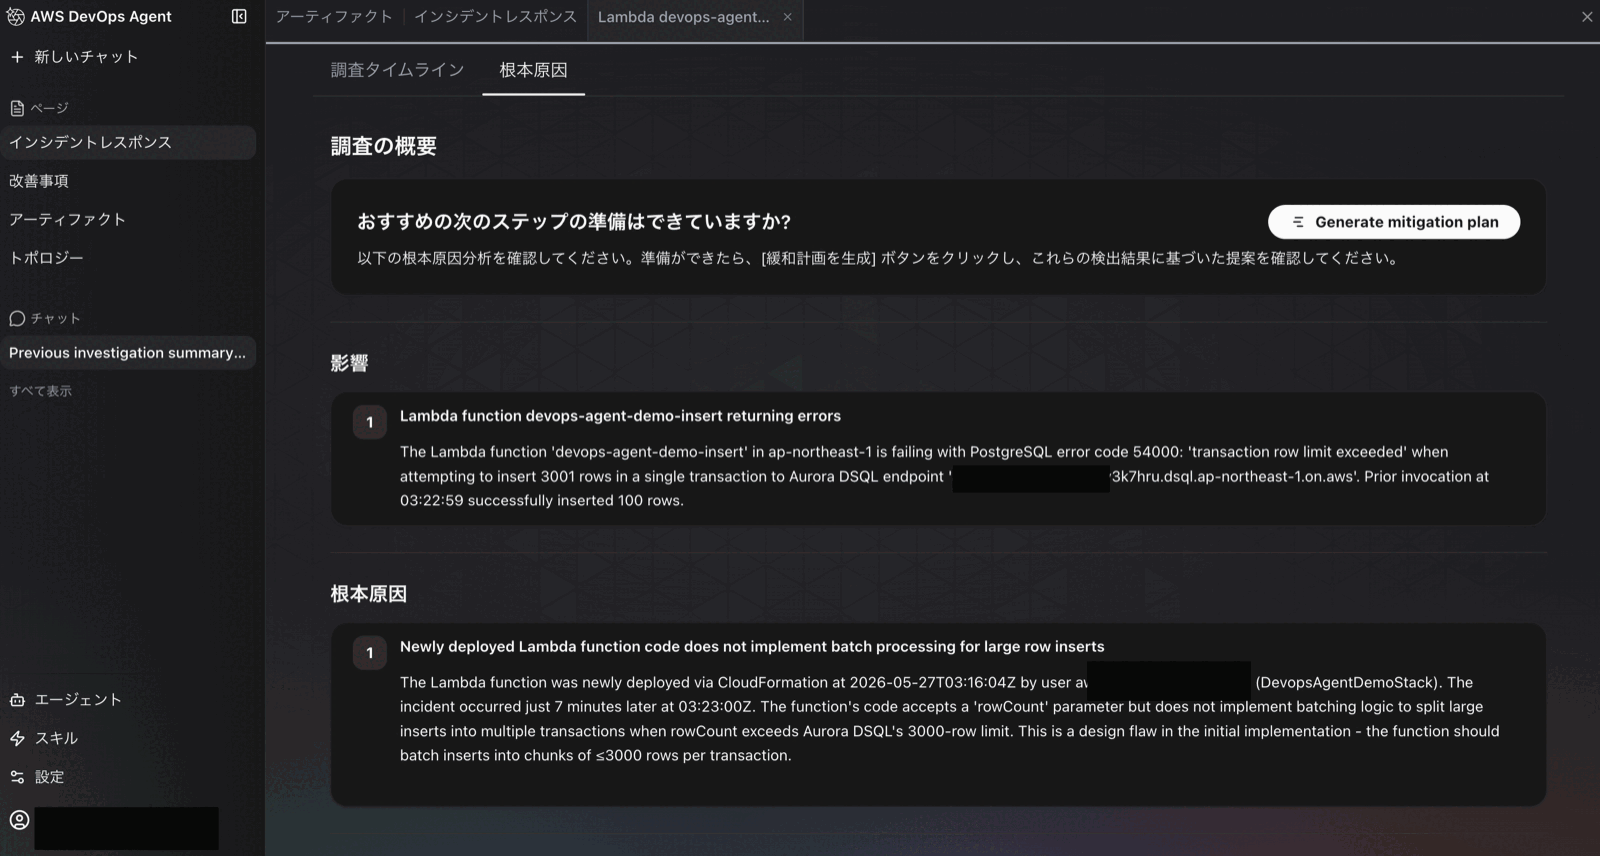Image resolution: width=1600 pixels, height=856 pixels.
Task: Switch to the 調査タイムライン tab
Action: (398, 70)
